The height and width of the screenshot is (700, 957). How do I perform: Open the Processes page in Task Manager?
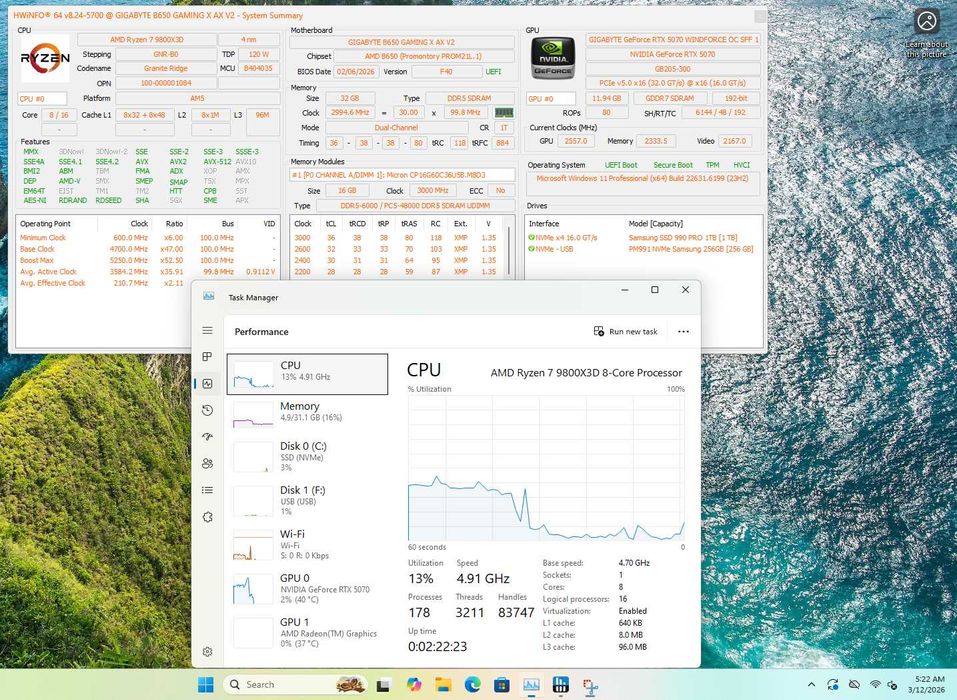click(x=208, y=356)
